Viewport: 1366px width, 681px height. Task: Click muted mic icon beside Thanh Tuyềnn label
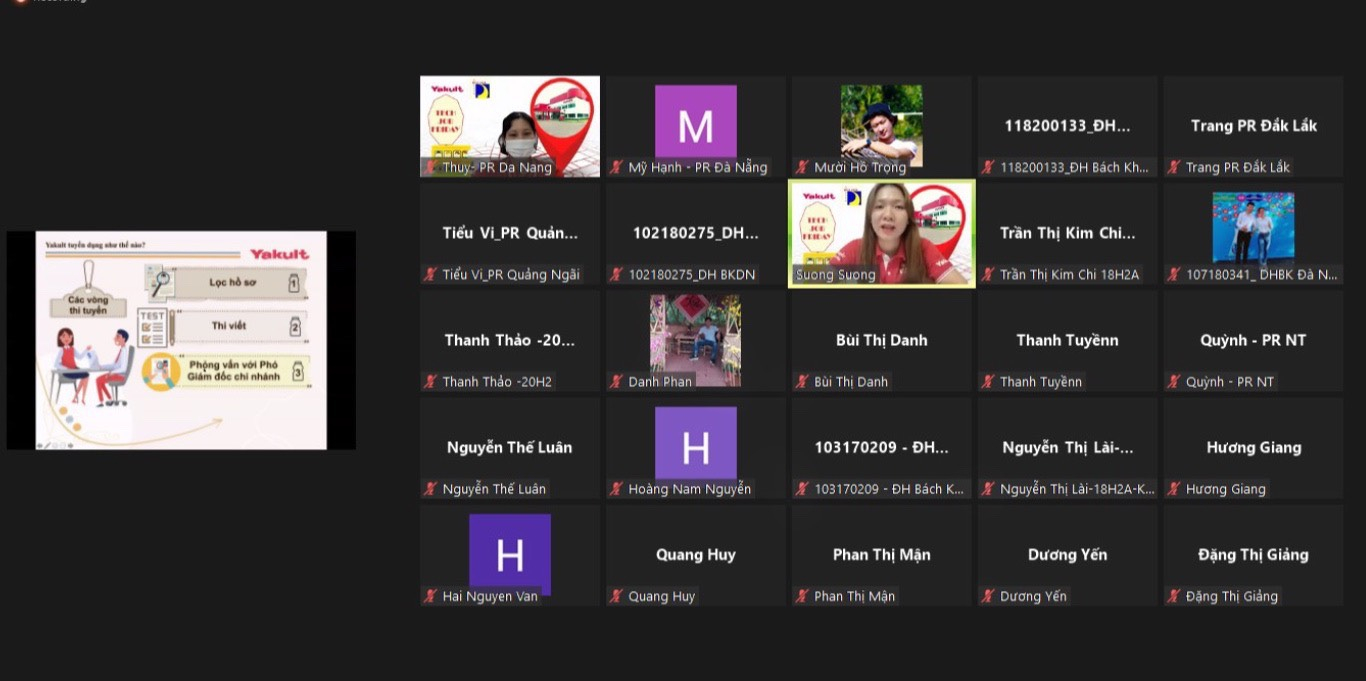pos(988,382)
